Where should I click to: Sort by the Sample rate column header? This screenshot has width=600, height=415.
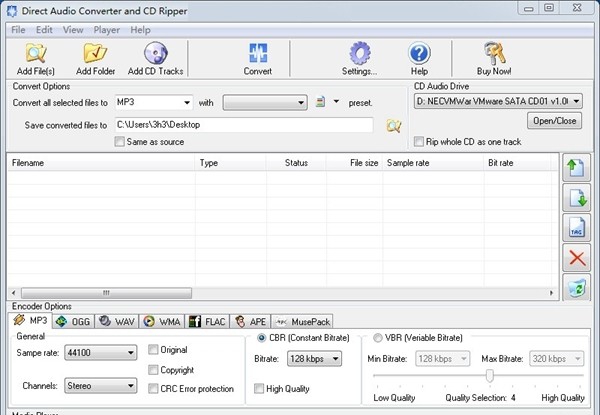point(433,163)
